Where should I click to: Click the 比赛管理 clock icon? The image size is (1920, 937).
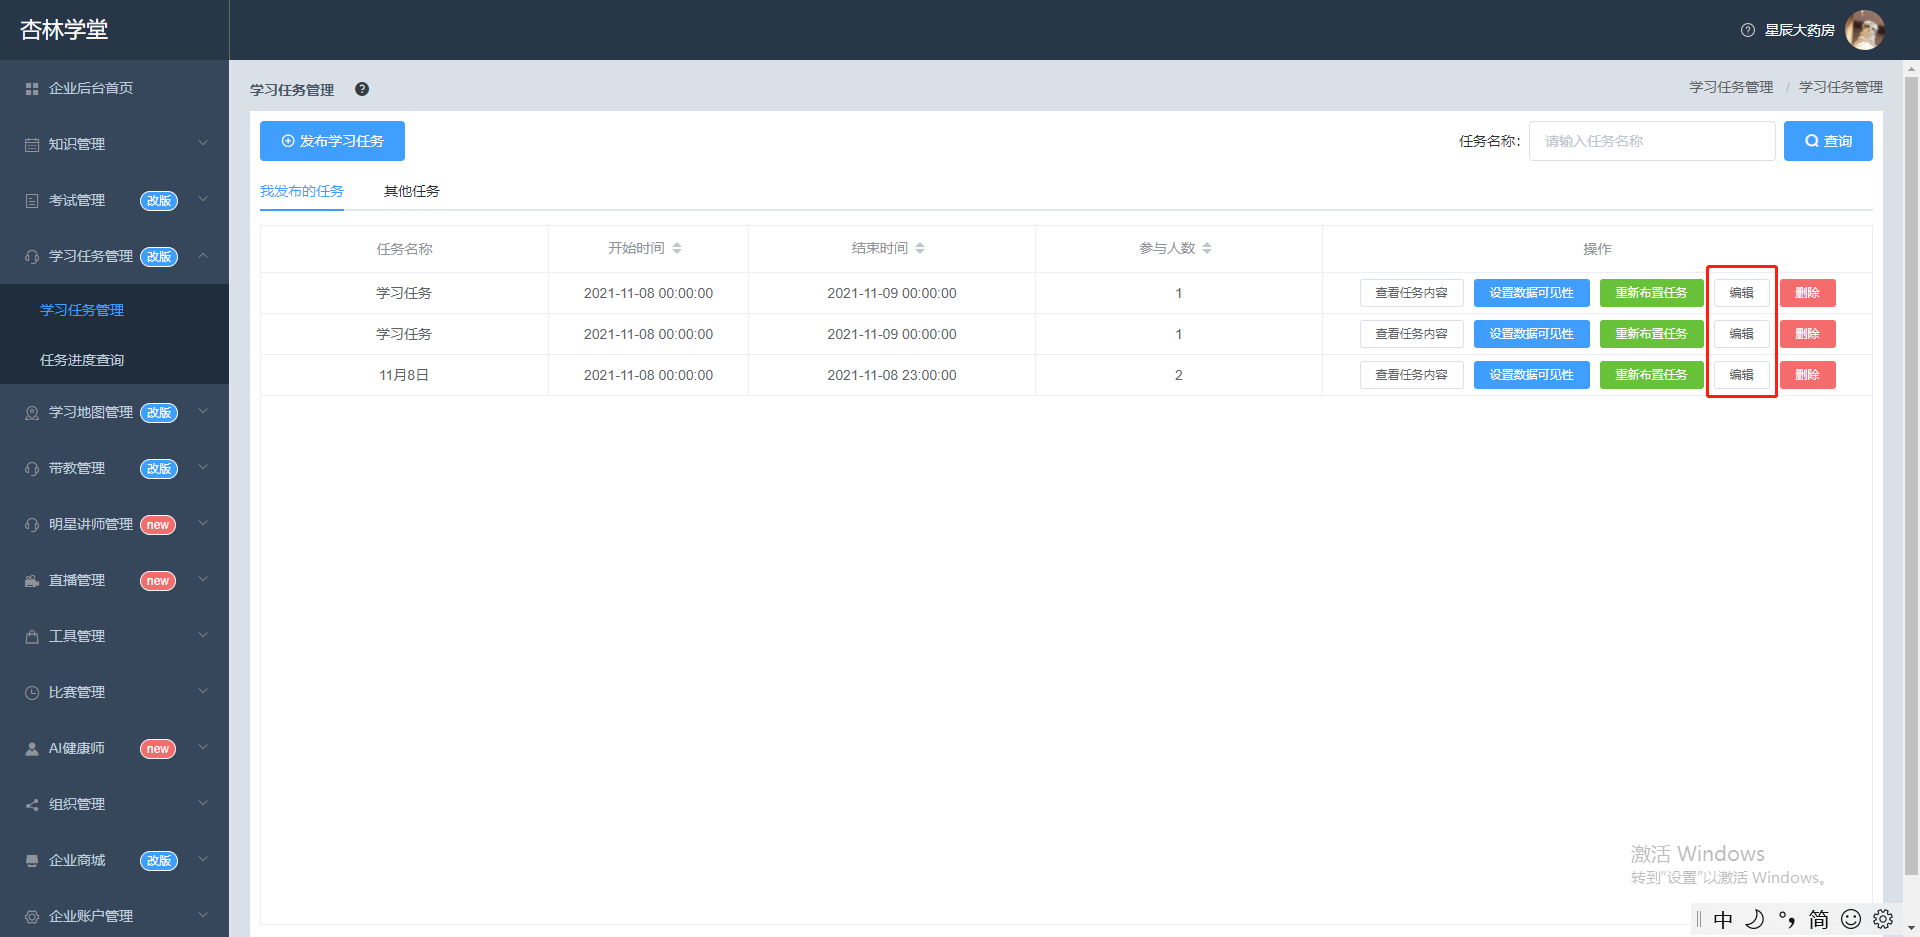pyautogui.click(x=32, y=693)
